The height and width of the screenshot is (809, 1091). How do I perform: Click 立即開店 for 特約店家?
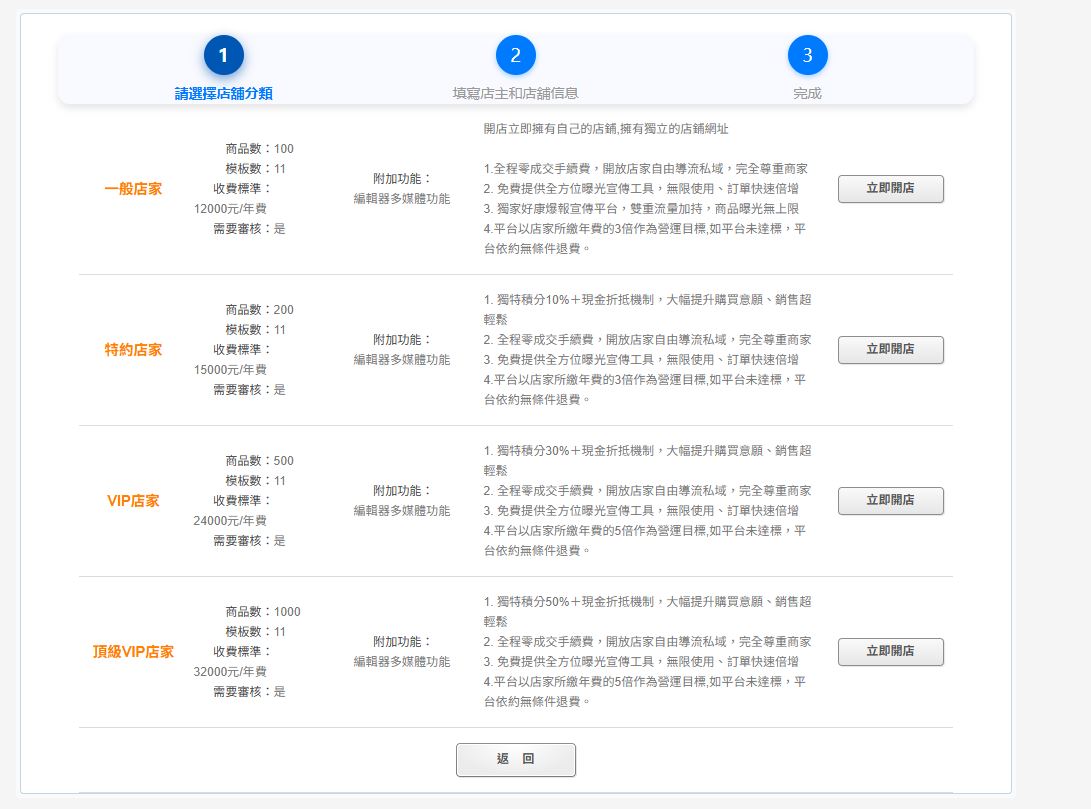coord(891,349)
